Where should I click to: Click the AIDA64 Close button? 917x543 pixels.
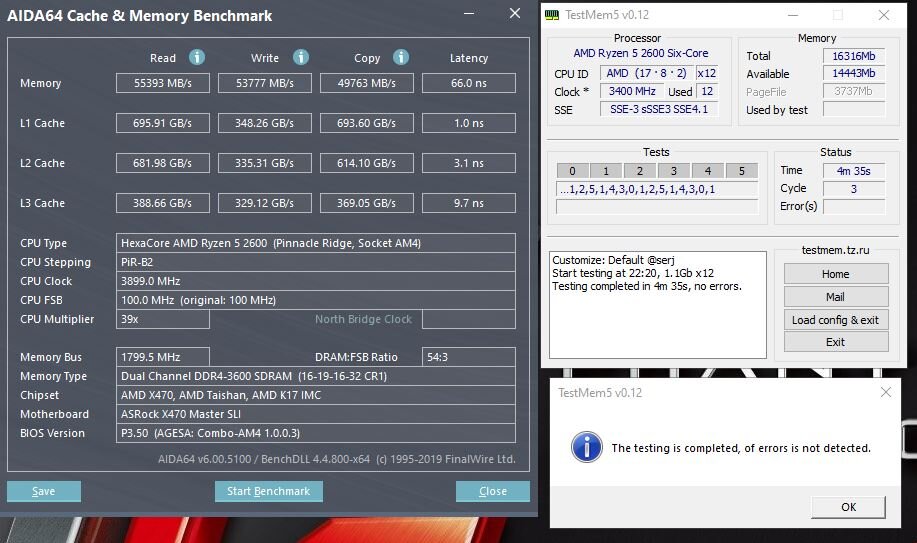pos(493,492)
